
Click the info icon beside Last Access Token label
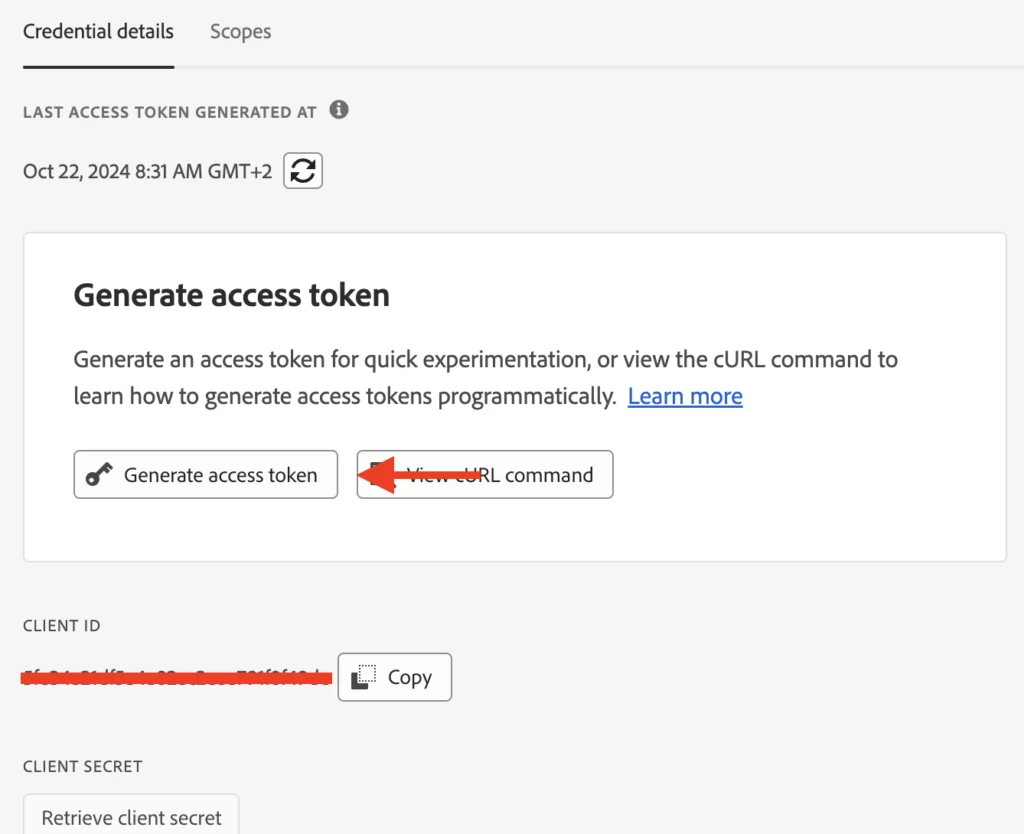click(x=339, y=110)
